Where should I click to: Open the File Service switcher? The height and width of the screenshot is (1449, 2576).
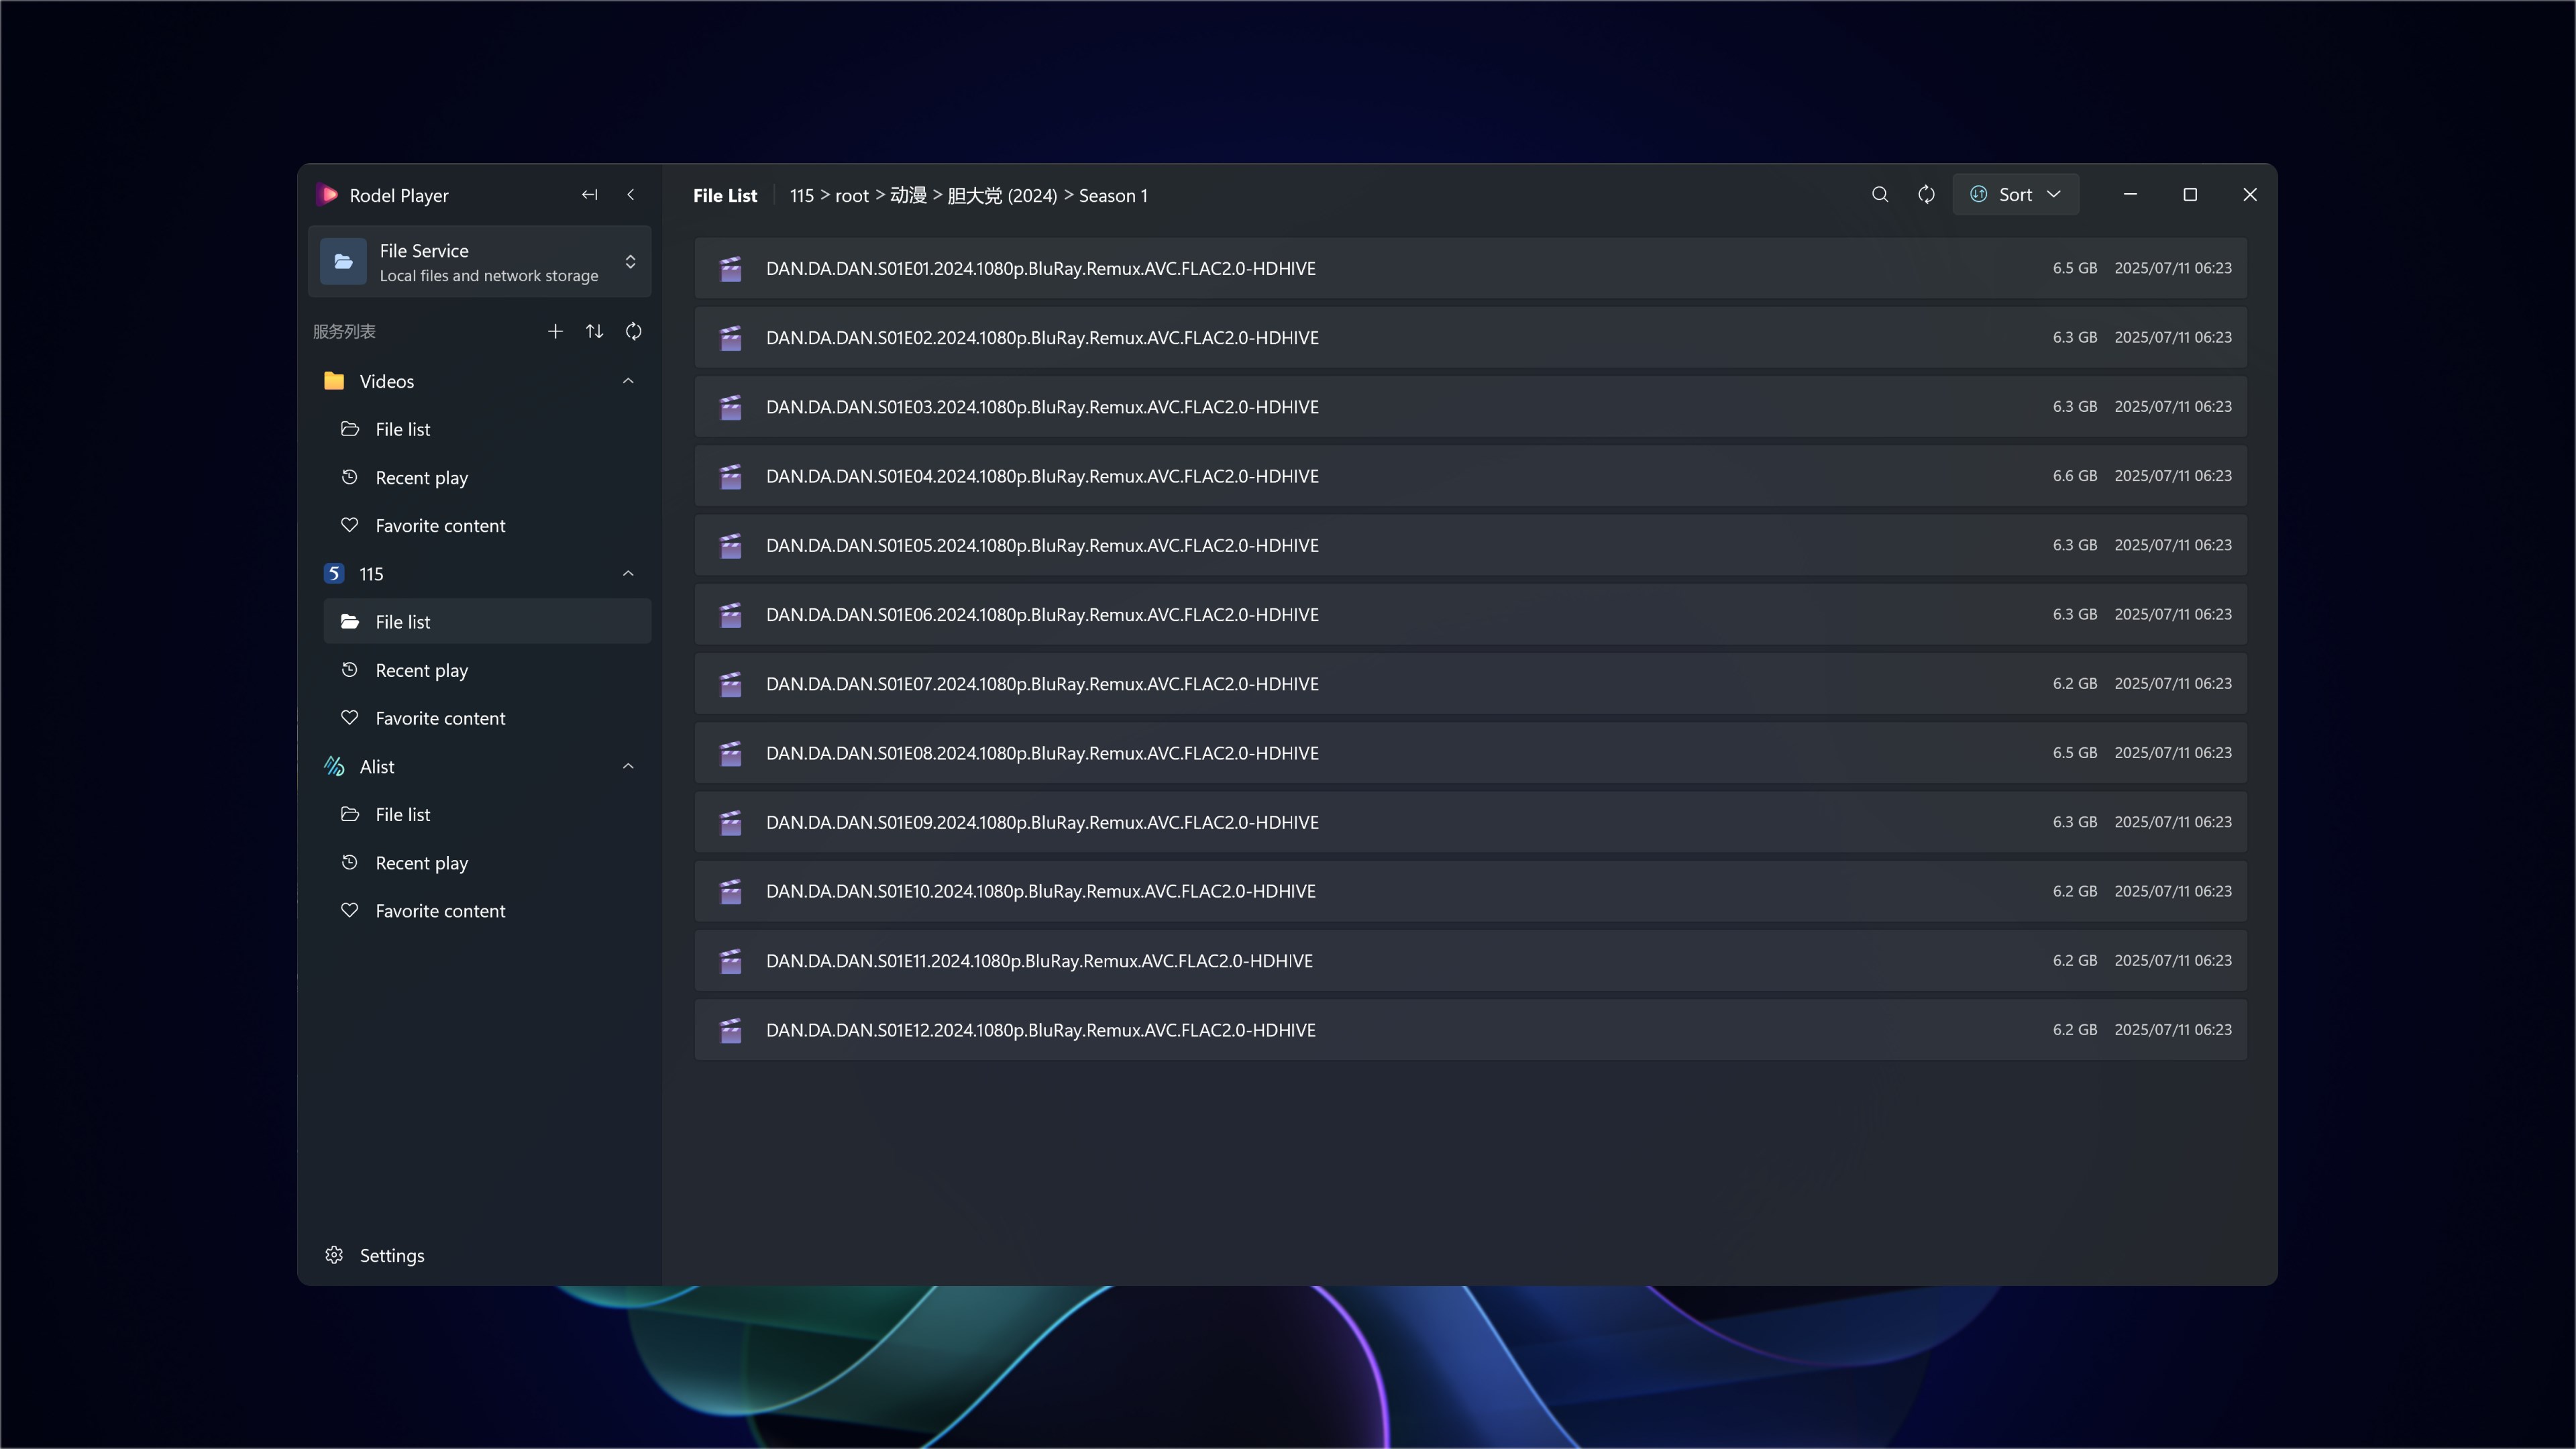[480, 262]
